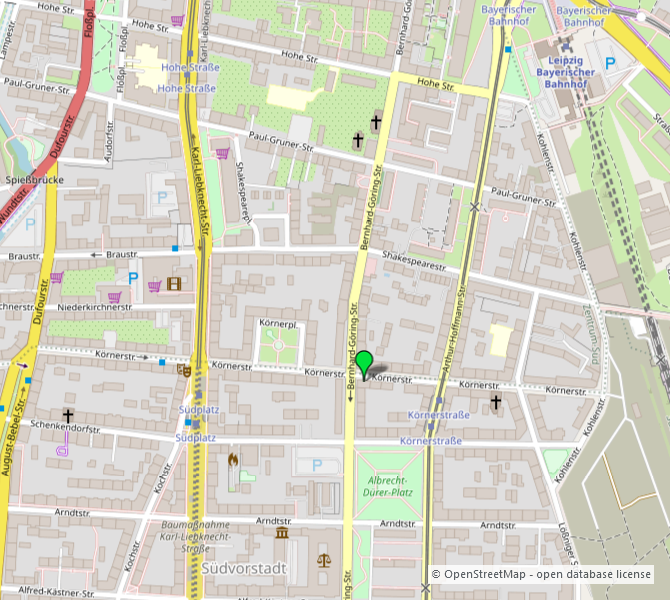670x600 pixels.
Task: Click the Albrecht-Dürer-Platz park label
Action: click(384, 485)
